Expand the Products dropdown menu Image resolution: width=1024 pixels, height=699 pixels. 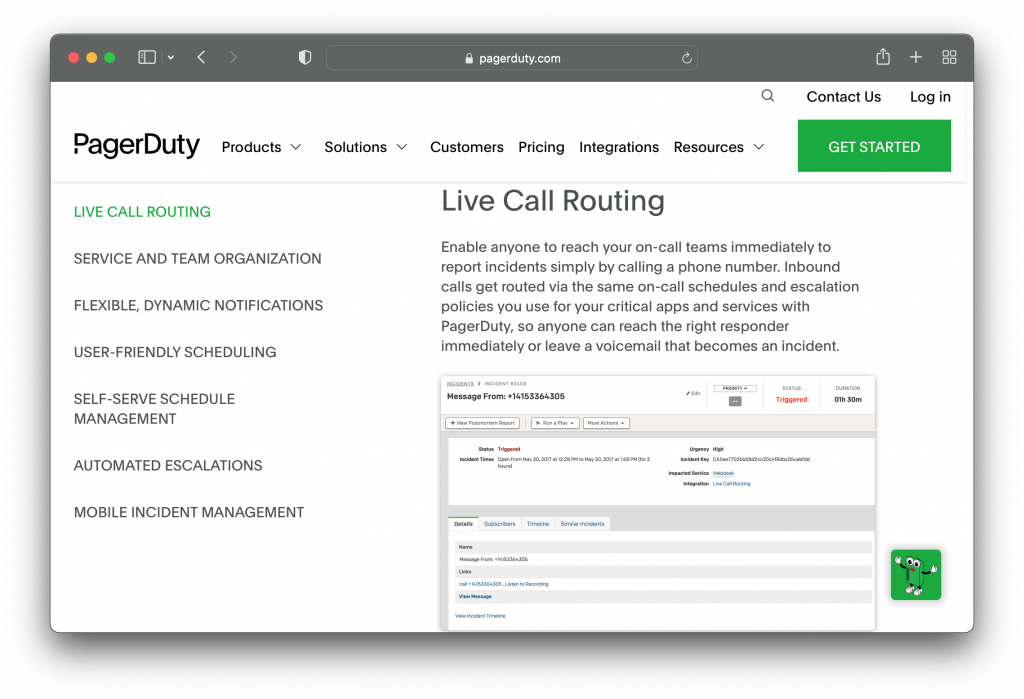(261, 147)
